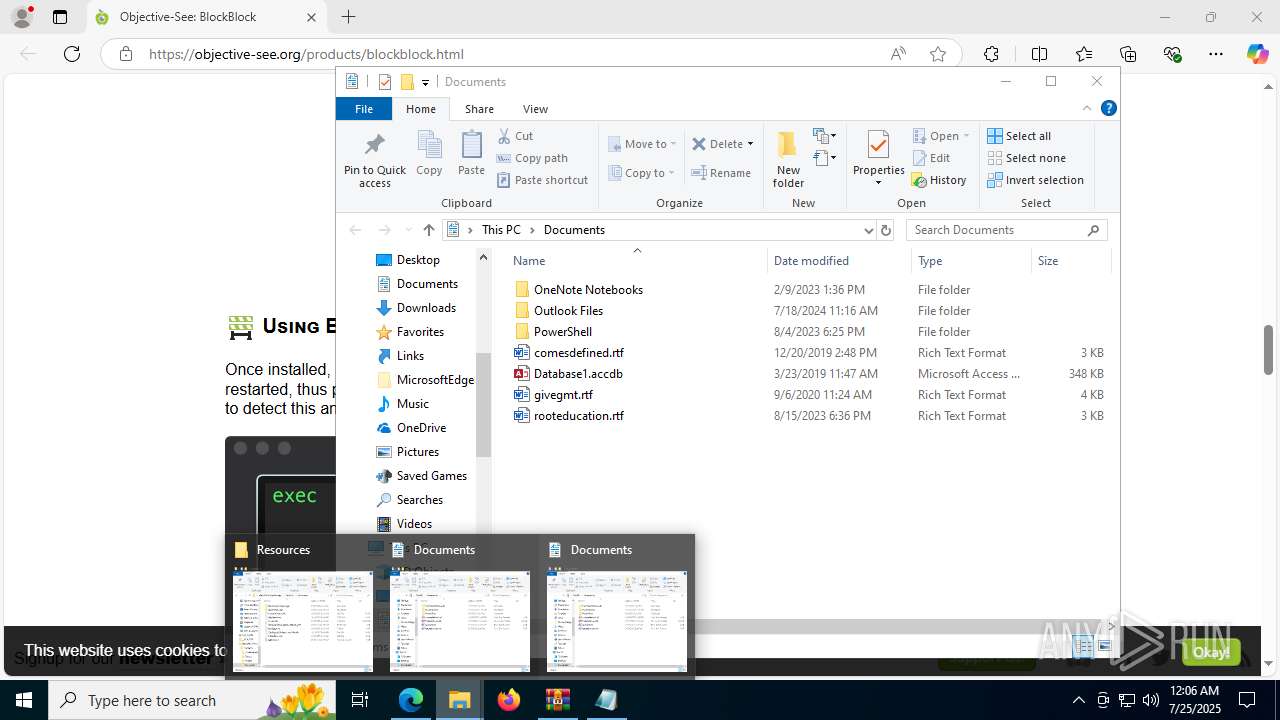This screenshot has width=1280, height=720.
Task: Select the Home ribbon tab
Action: point(420,109)
